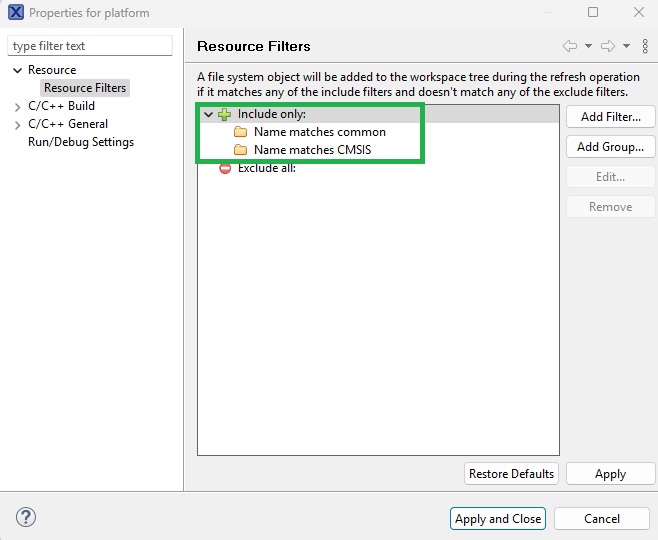658x540 pixels.
Task: Click the Add Group... button
Action: click(x=610, y=147)
